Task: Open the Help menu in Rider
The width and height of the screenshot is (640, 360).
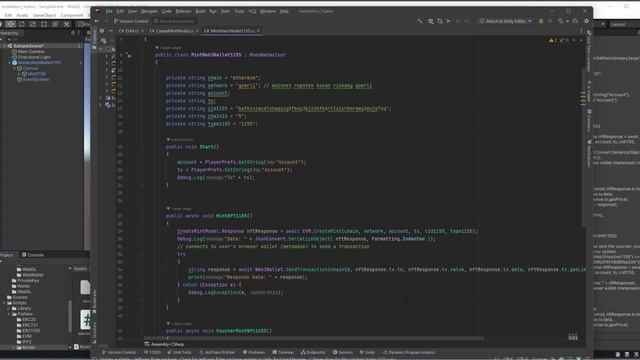Action: (x=284, y=11)
